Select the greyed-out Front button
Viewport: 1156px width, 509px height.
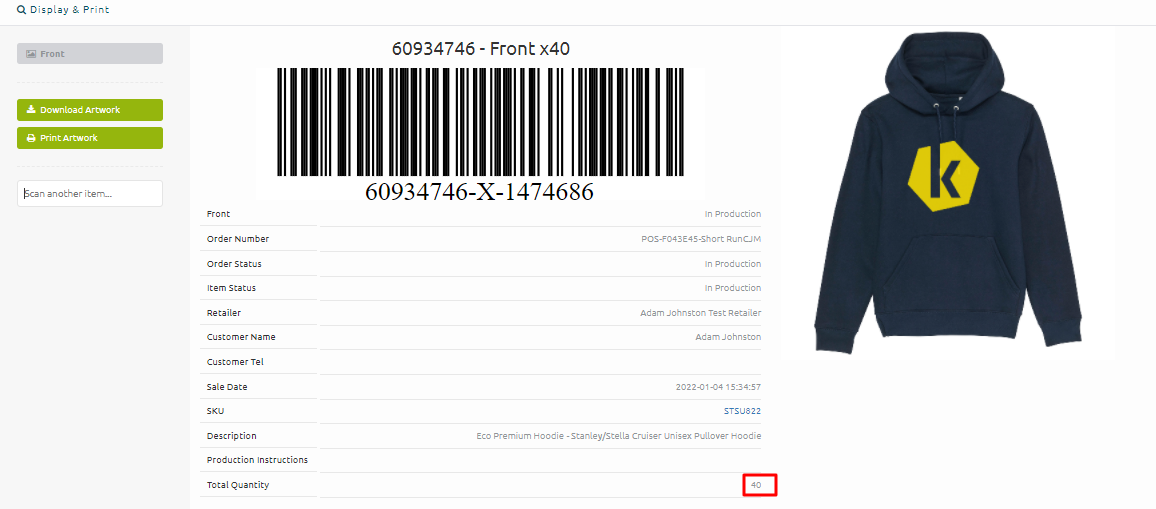tap(90, 54)
